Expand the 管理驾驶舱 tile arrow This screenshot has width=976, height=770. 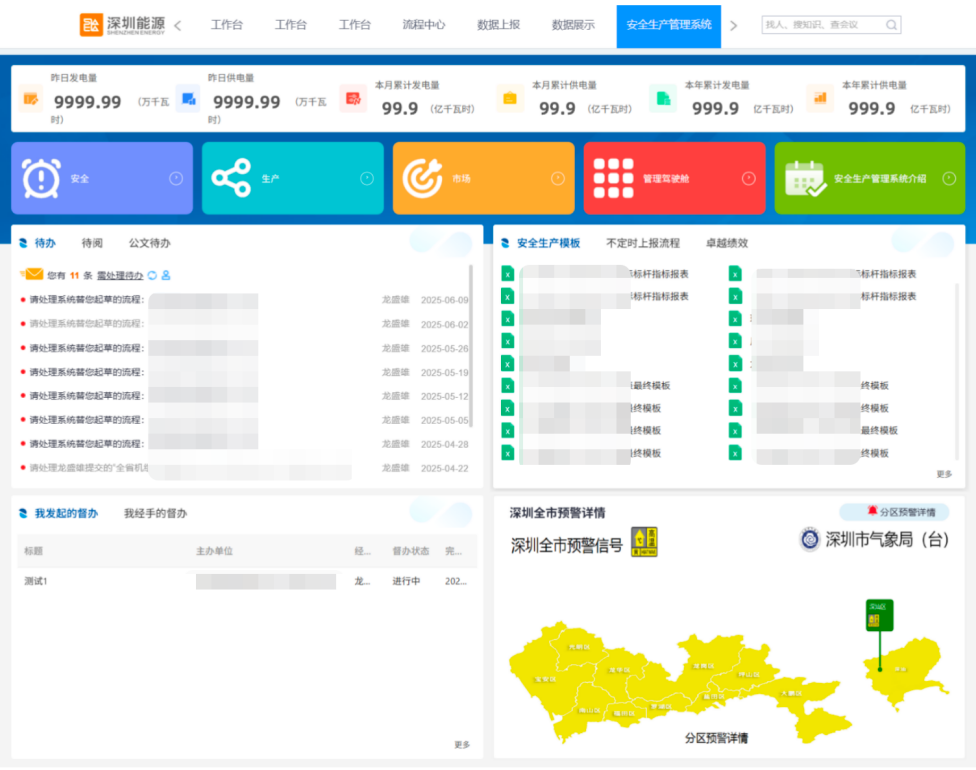748,178
